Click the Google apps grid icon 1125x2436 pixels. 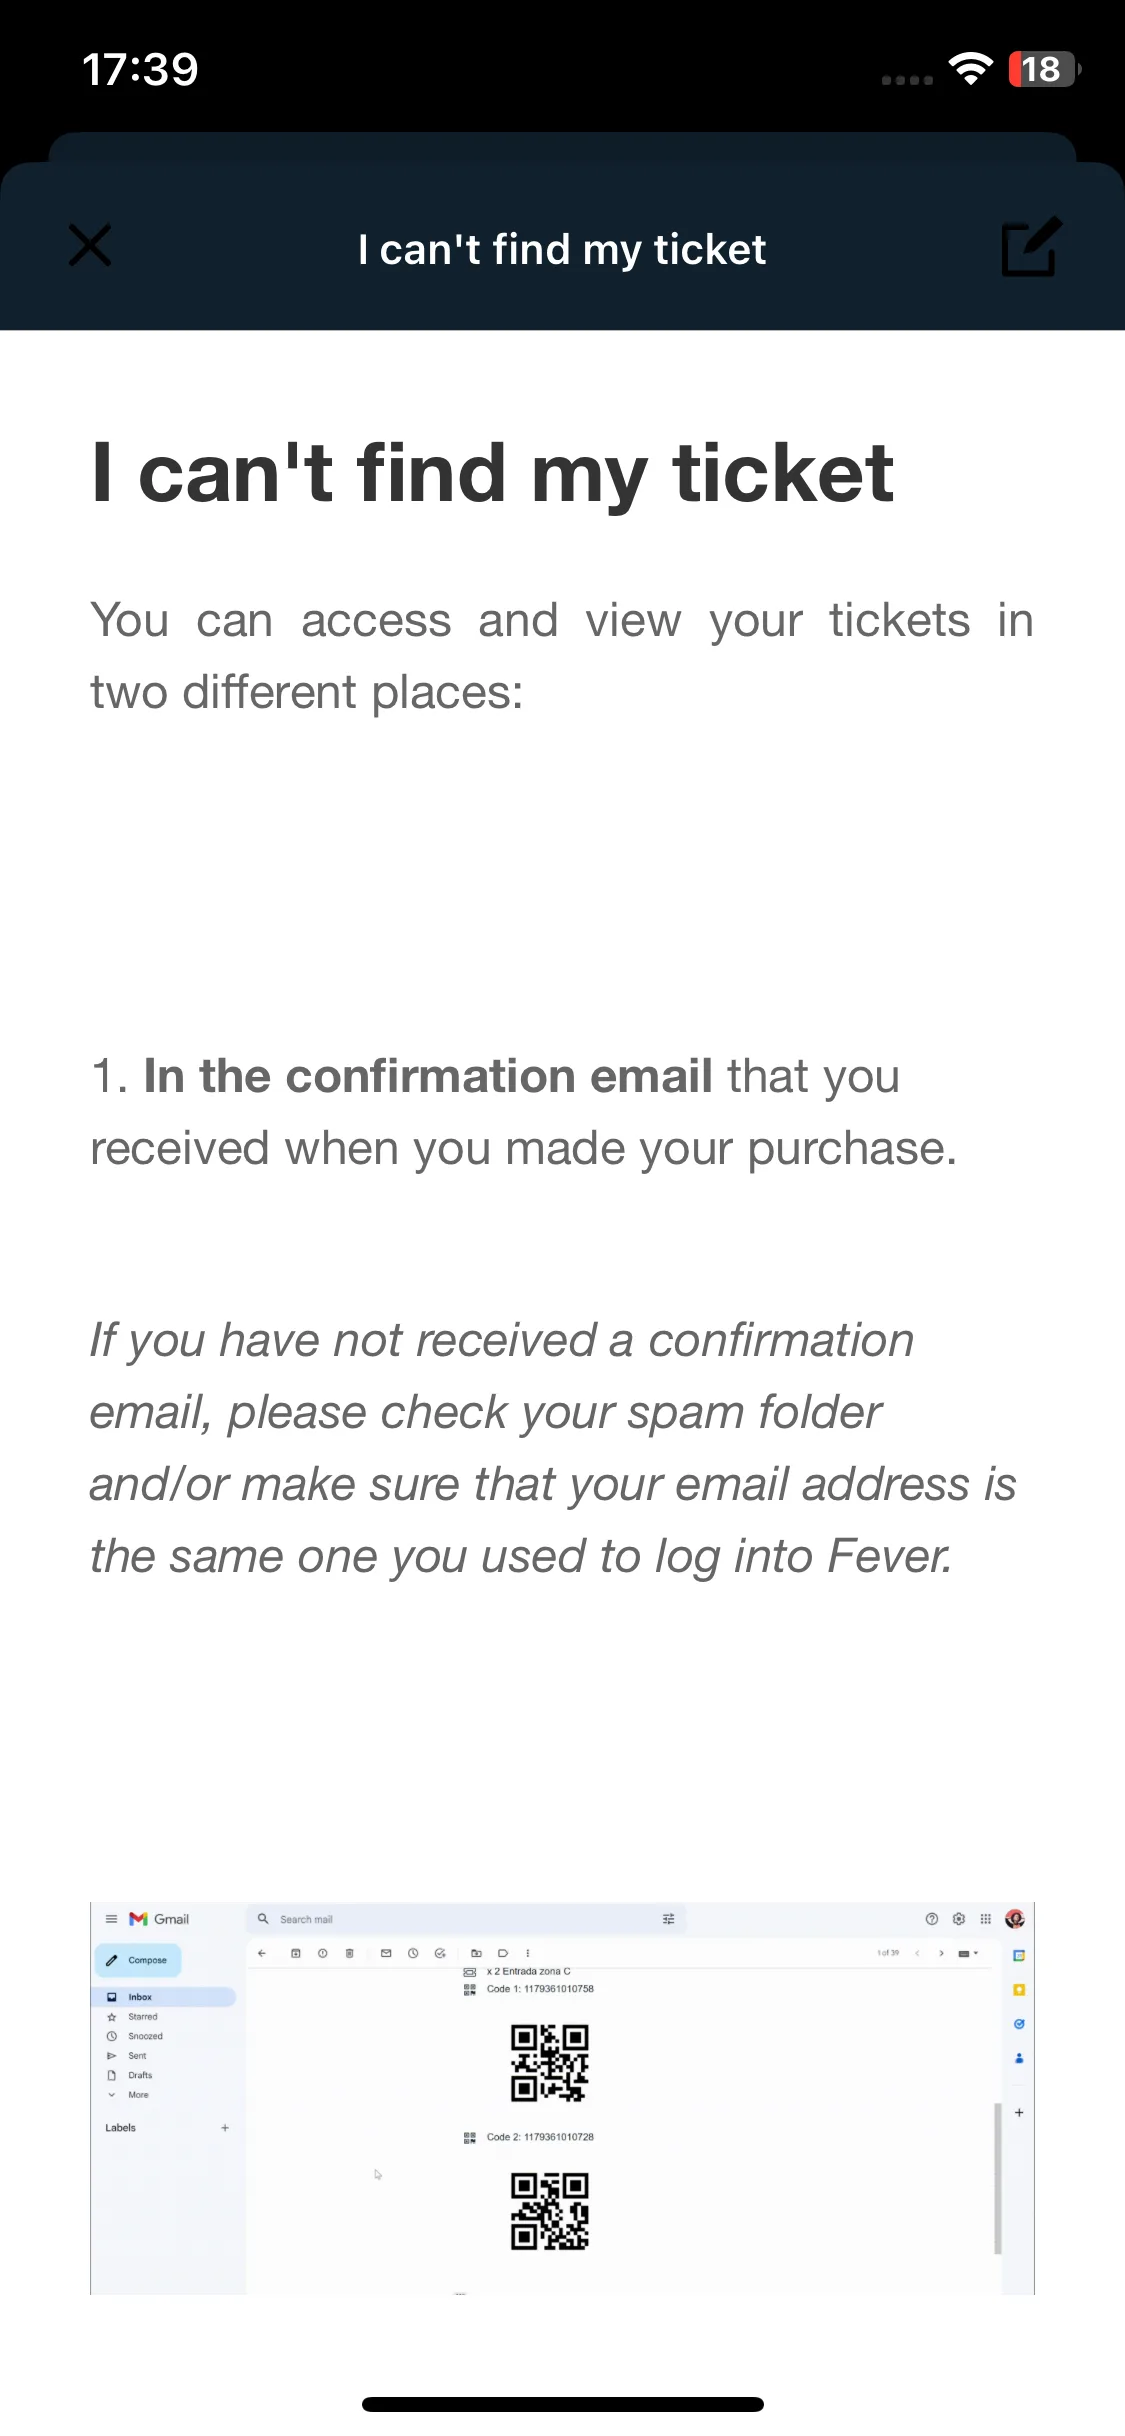(986, 1919)
